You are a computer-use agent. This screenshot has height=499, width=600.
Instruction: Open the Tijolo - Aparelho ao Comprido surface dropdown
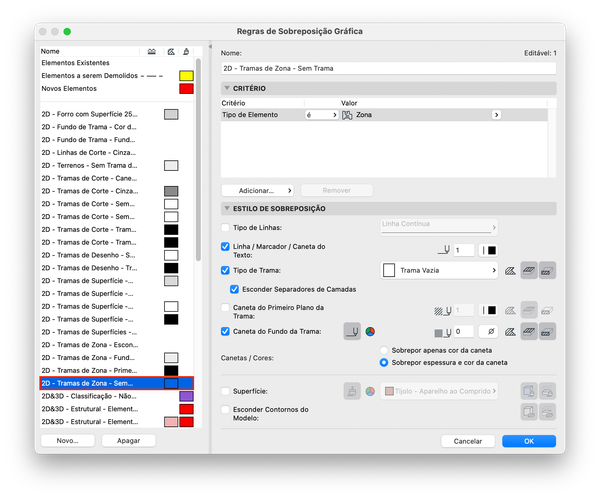439,391
